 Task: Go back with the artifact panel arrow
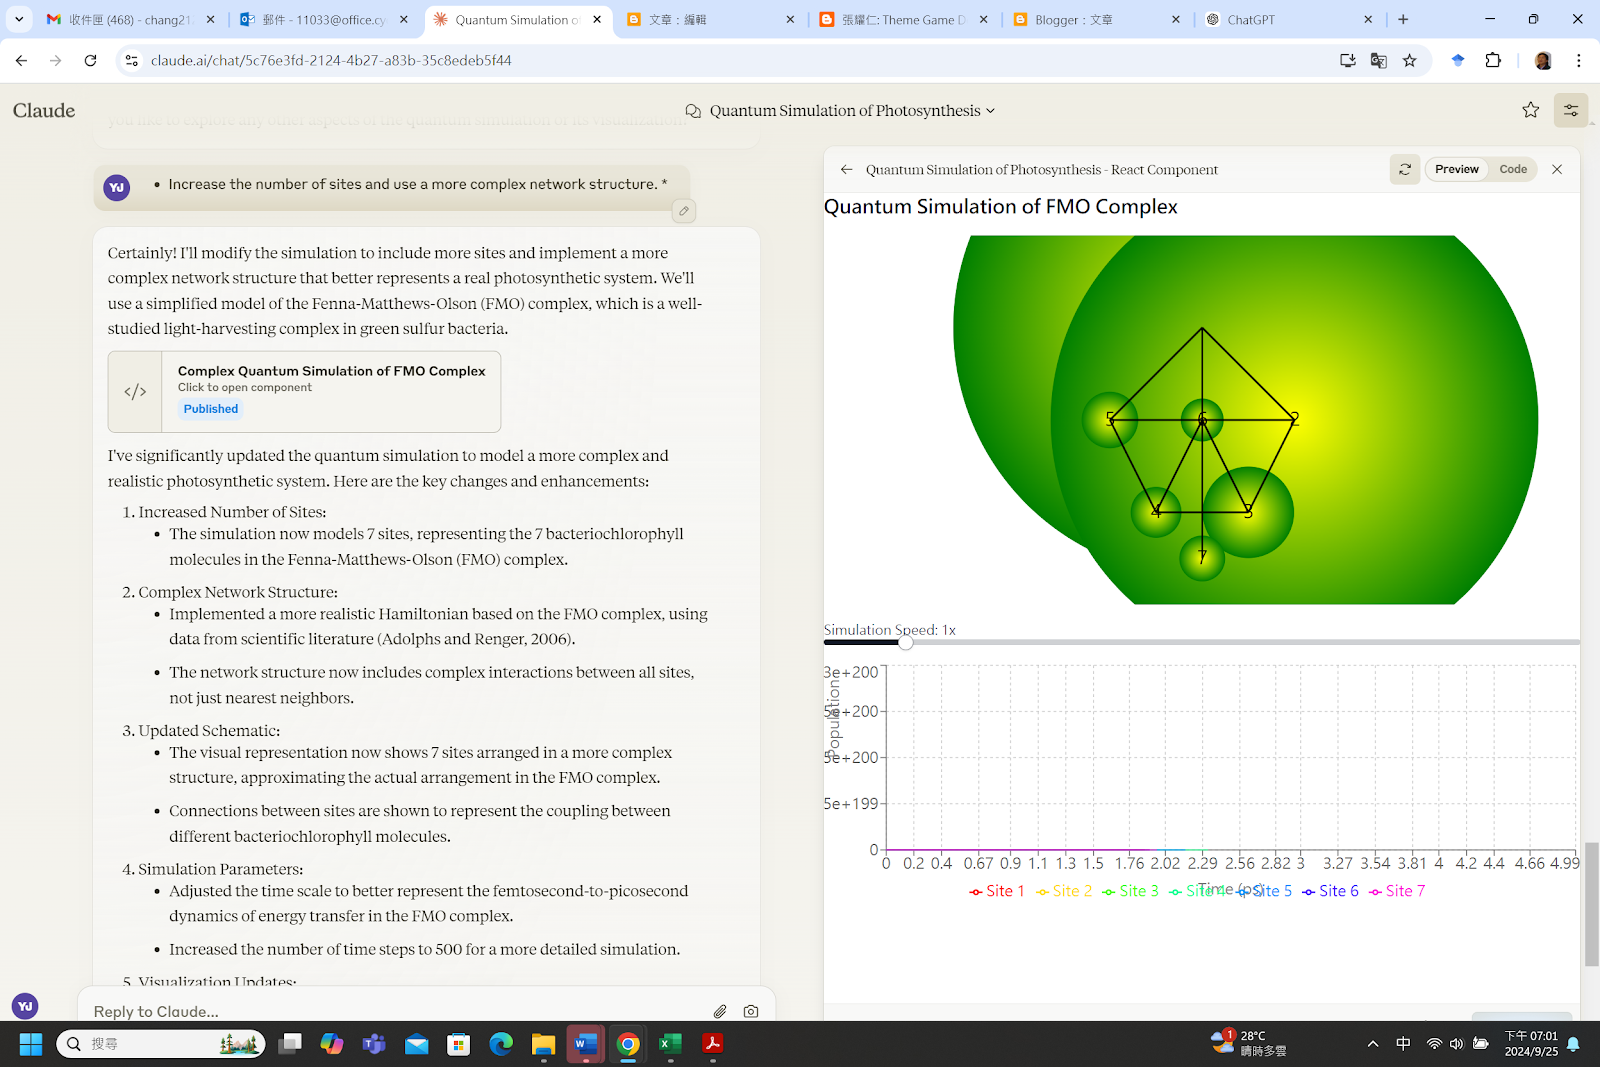[x=846, y=170]
